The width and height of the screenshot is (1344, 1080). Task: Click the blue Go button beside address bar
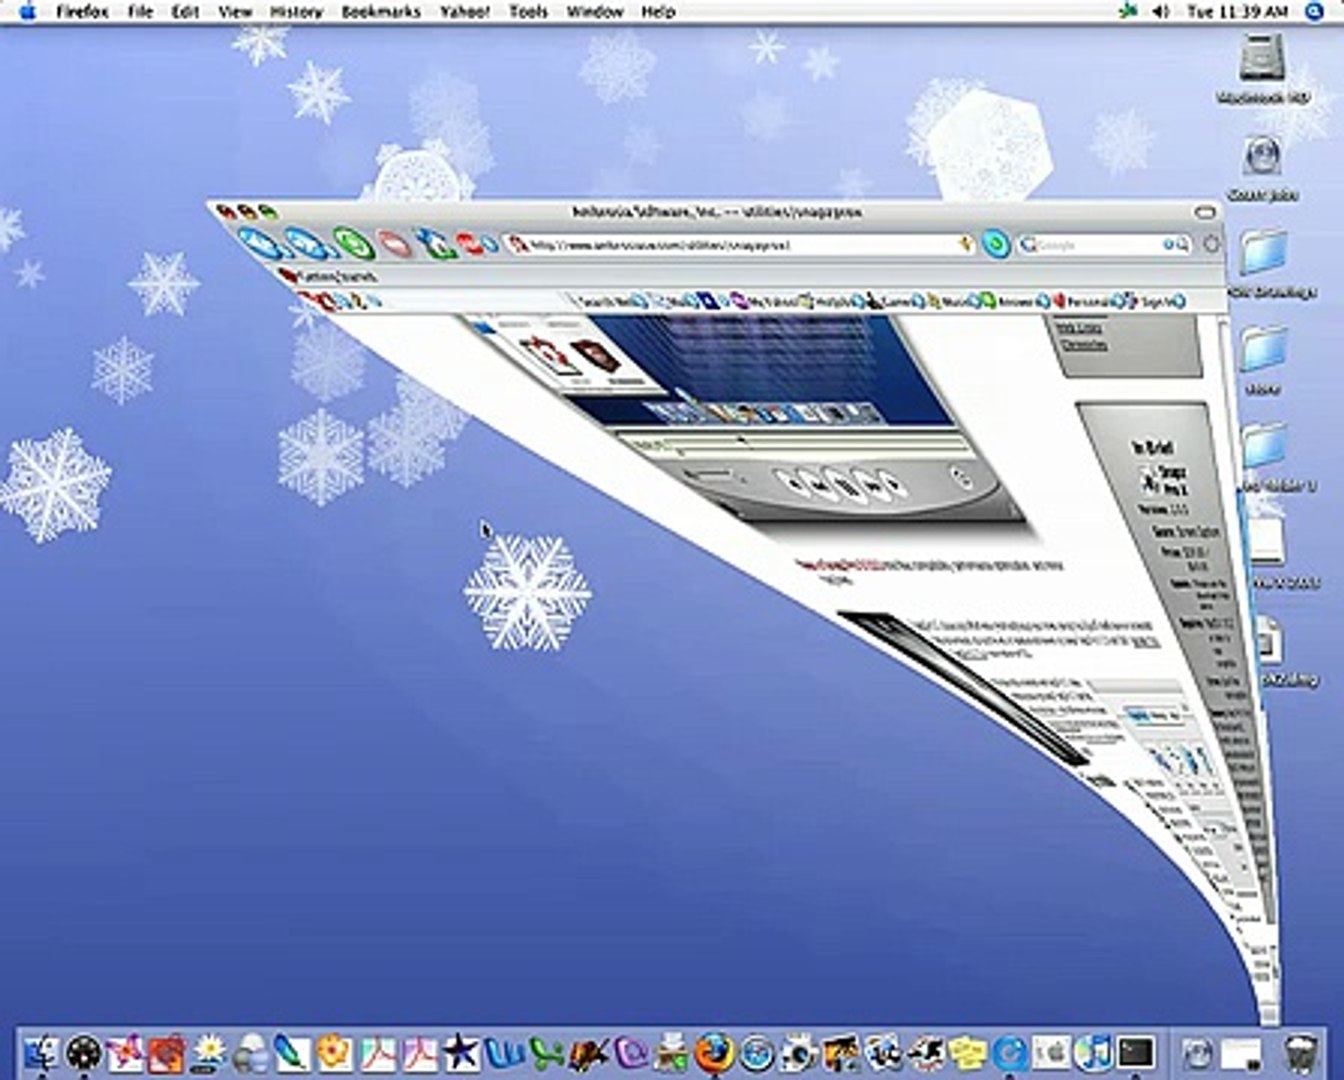coord(995,244)
